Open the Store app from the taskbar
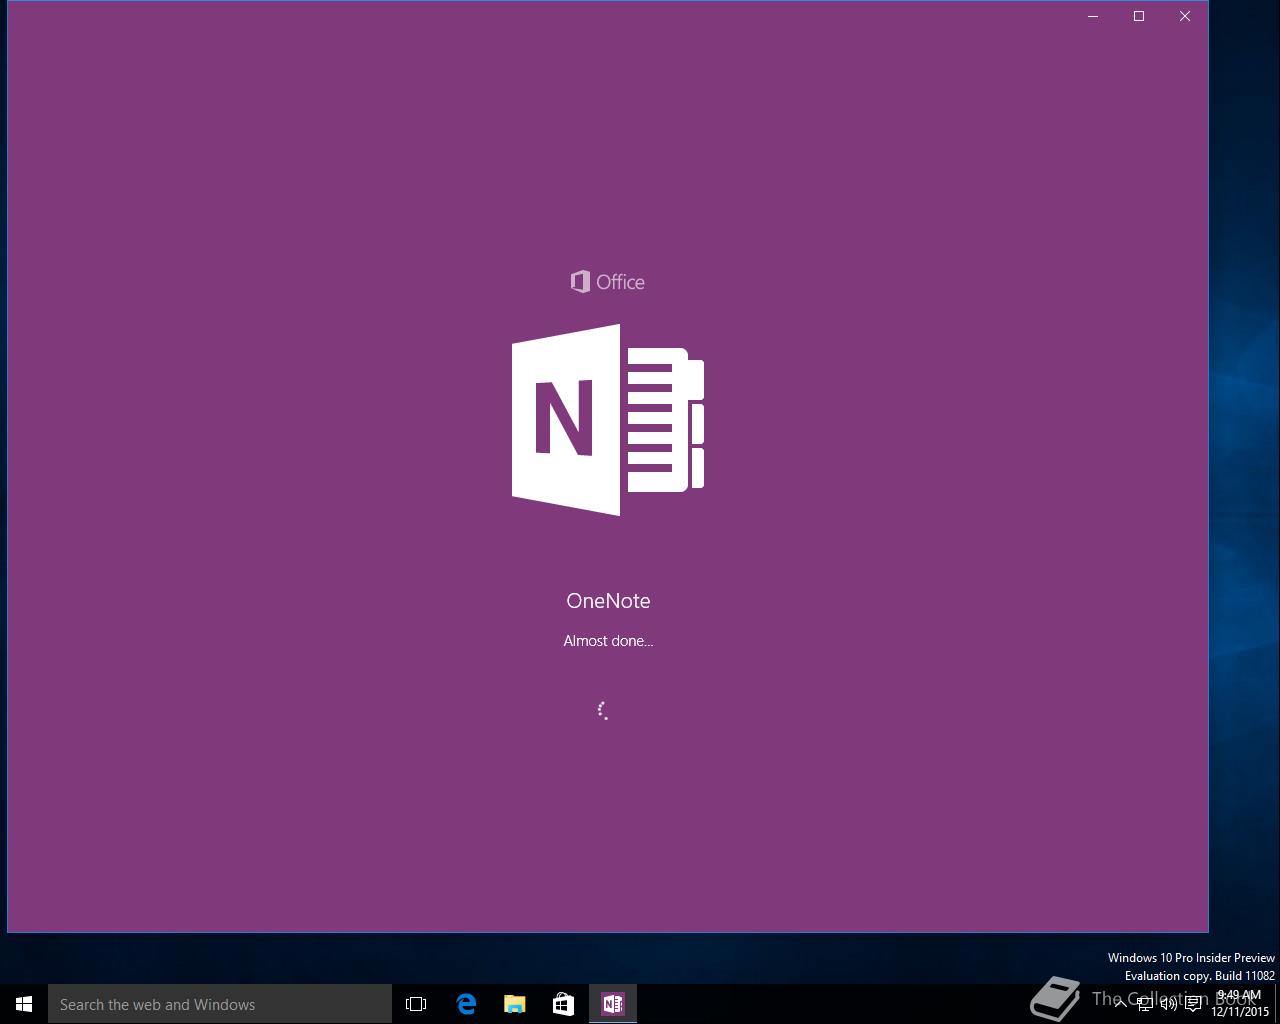The height and width of the screenshot is (1024, 1280). pyautogui.click(x=564, y=1004)
